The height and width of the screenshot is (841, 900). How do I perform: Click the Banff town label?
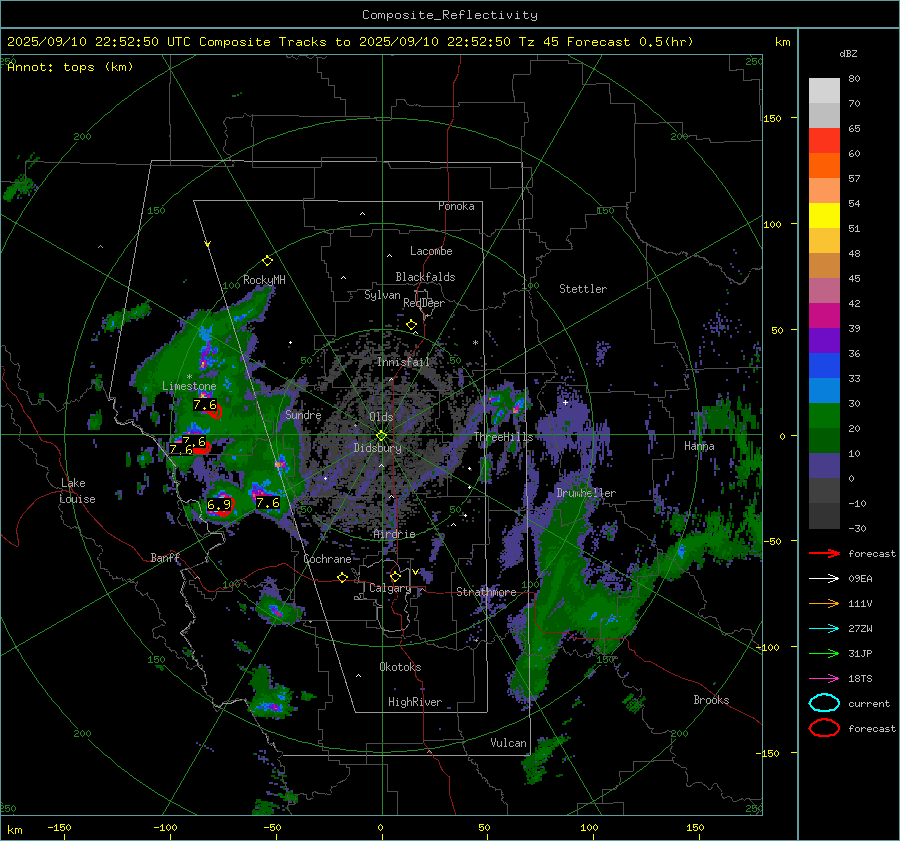pyautogui.click(x=165, y=558)
